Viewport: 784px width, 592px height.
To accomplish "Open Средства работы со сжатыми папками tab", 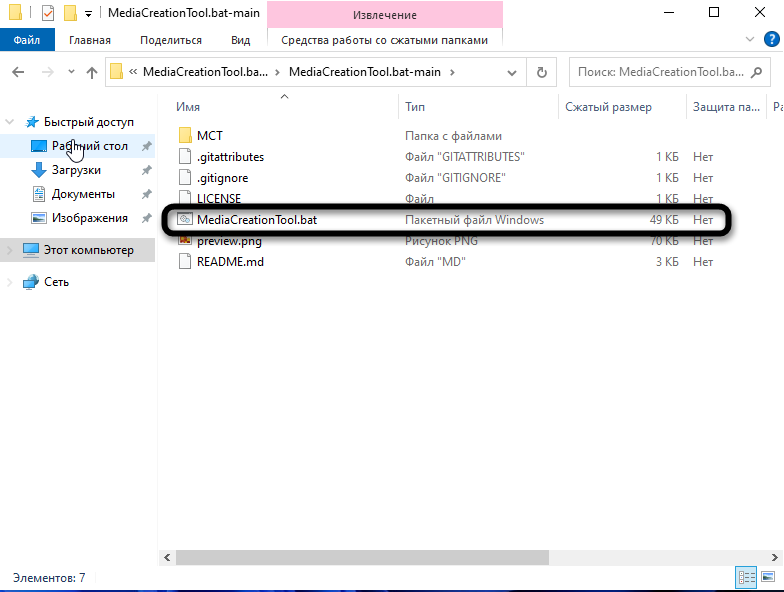I will coord(384,40).
